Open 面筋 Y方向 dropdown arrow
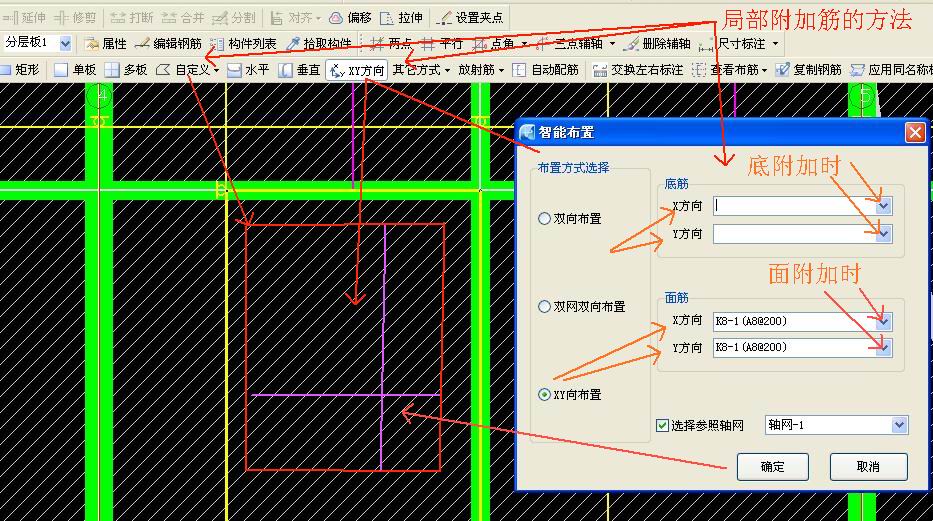Viewport: 933px width, 521px height. click(x=884, y=347)
